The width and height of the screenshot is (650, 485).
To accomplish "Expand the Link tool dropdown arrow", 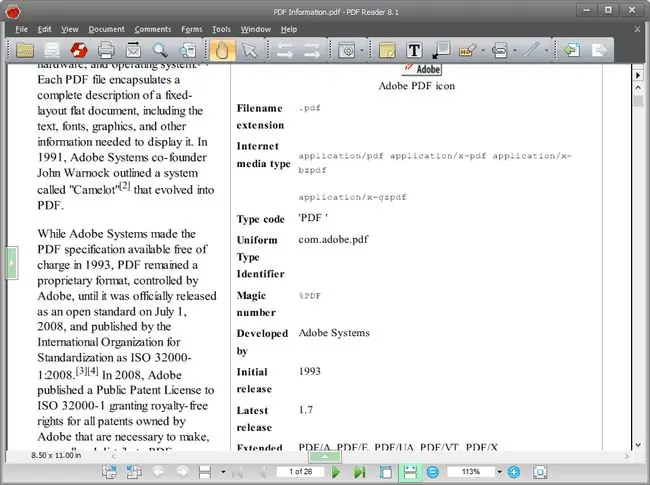I will (x=515, y=51).
